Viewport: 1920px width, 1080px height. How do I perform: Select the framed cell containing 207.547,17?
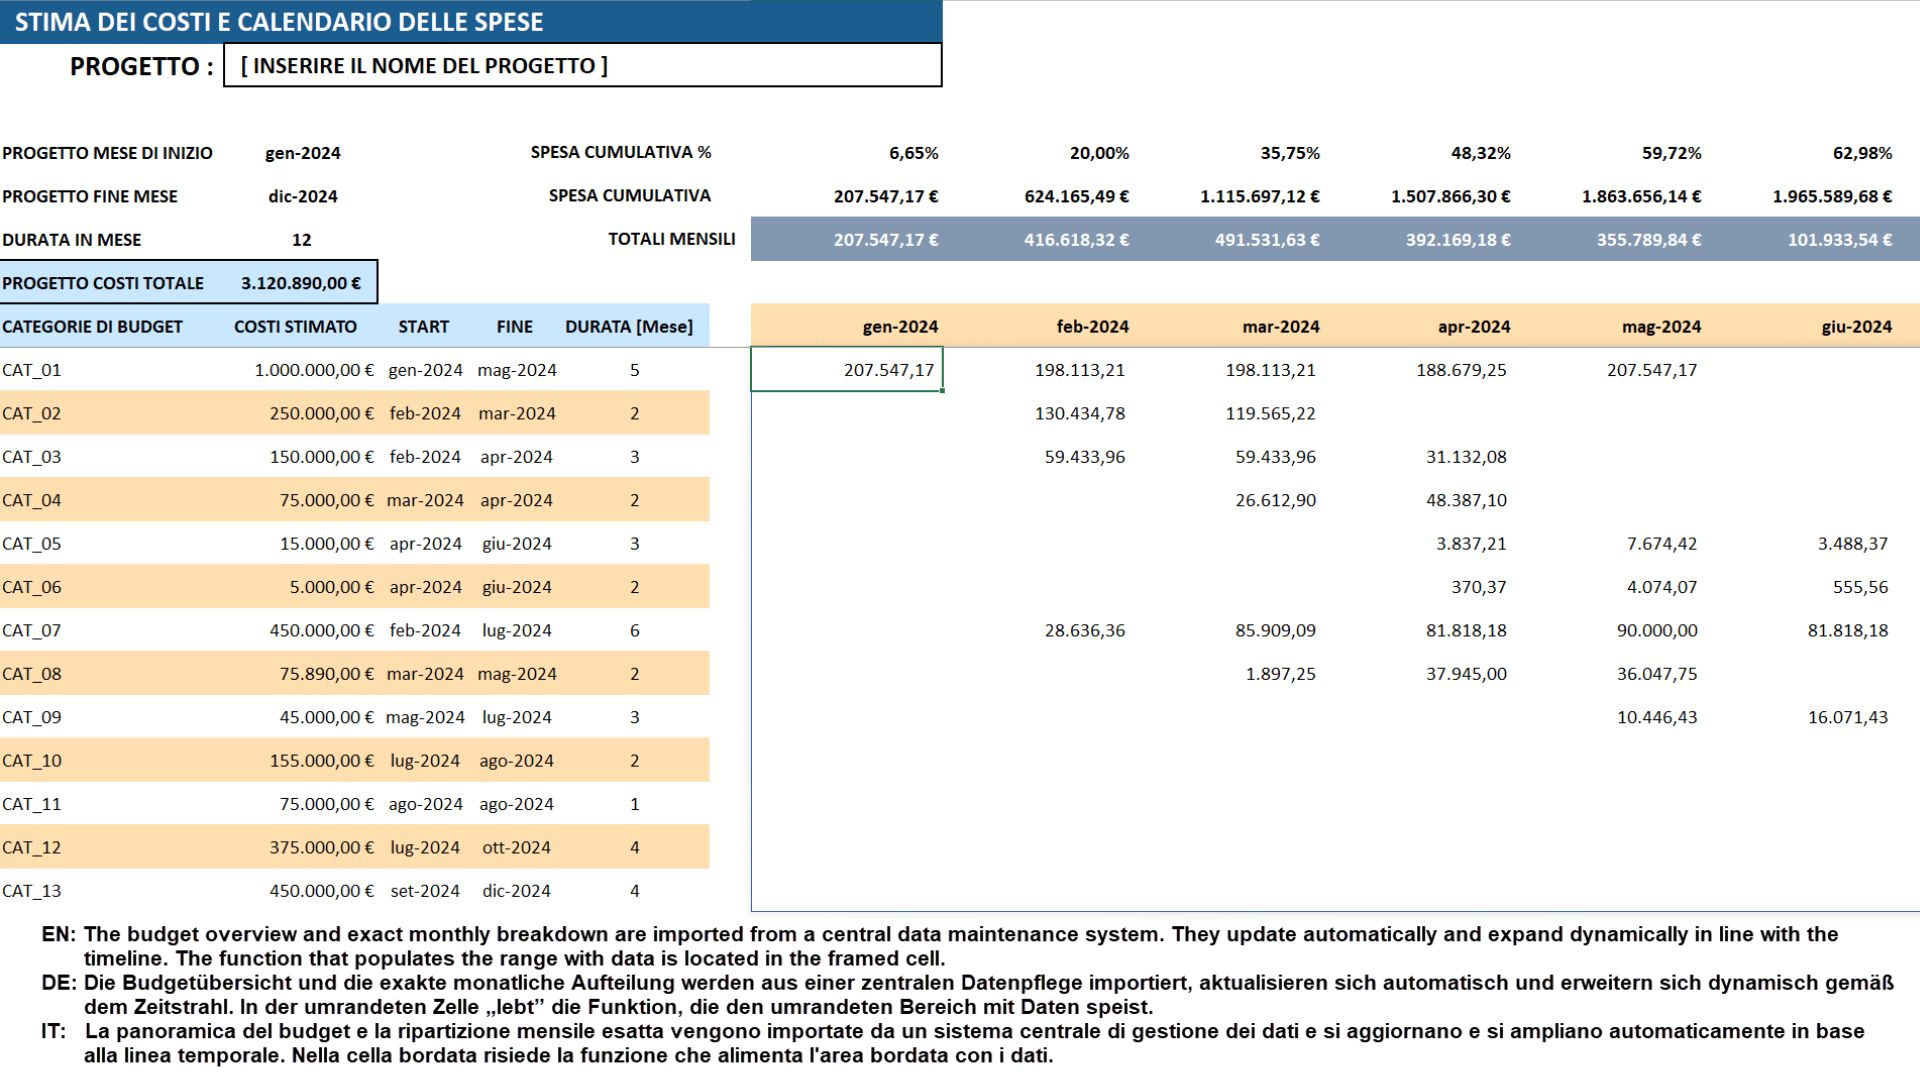[847, 369]
